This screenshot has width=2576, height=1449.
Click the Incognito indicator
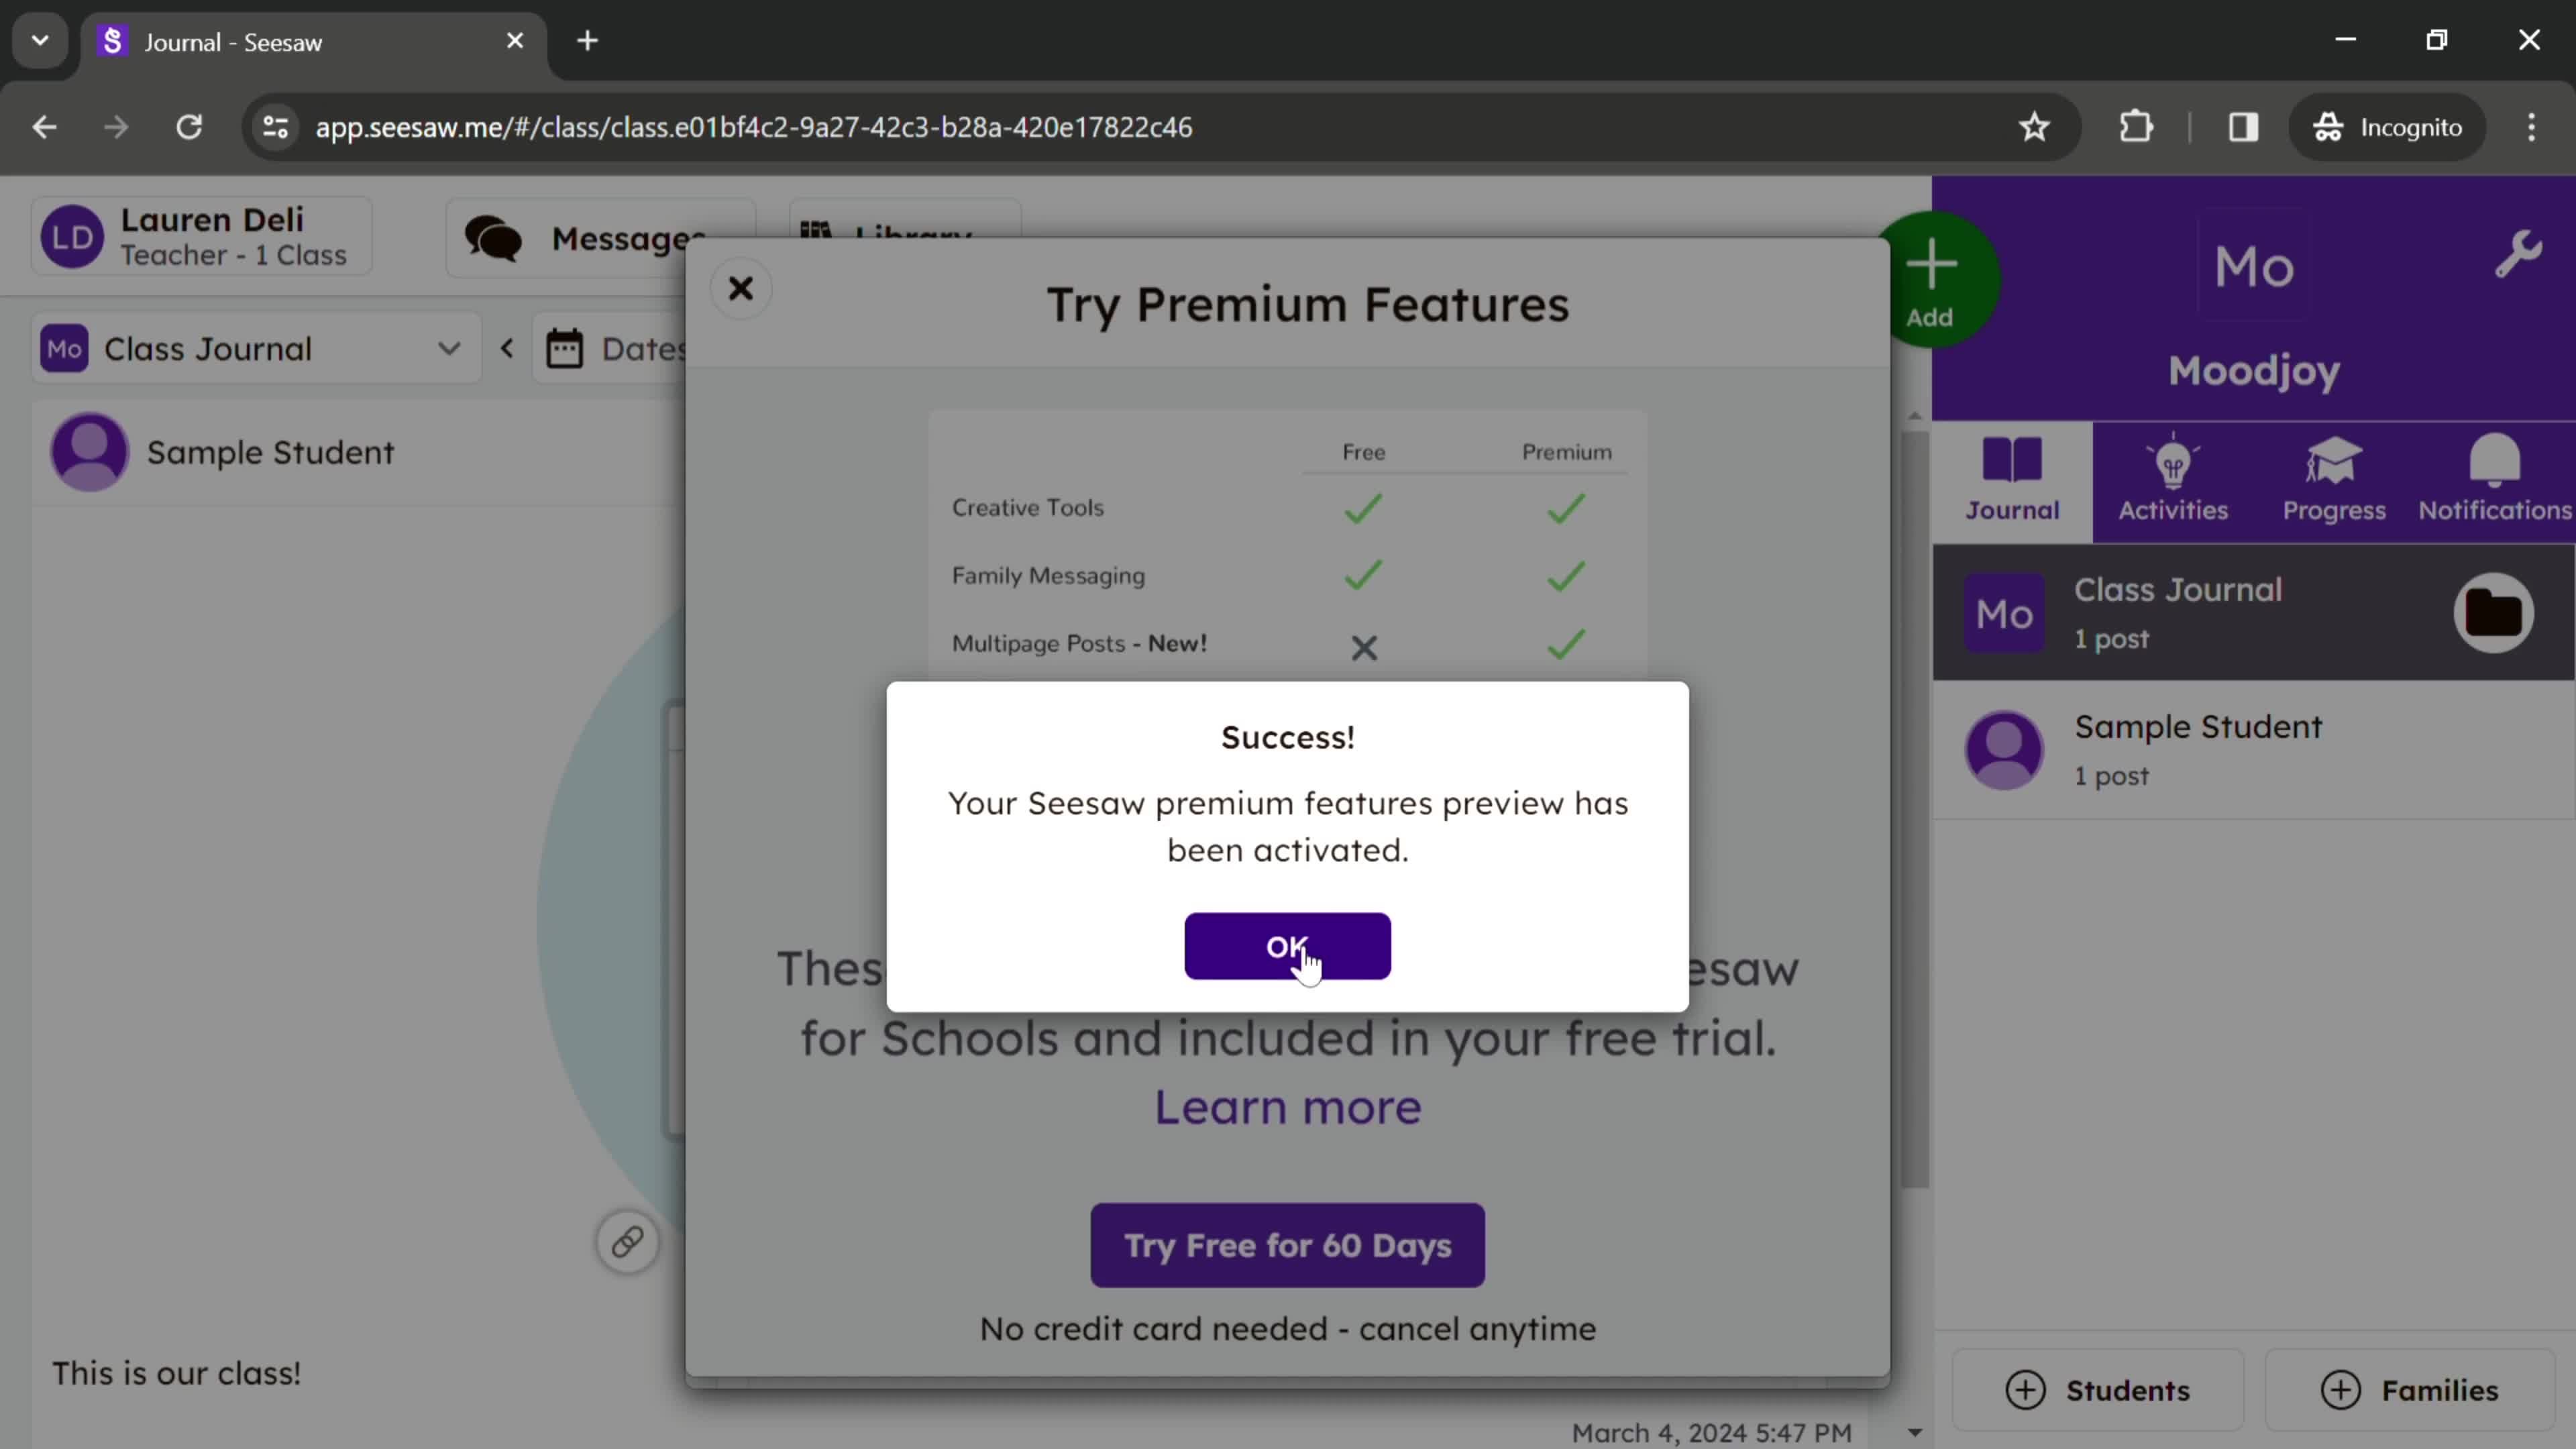click(2386, 127)
